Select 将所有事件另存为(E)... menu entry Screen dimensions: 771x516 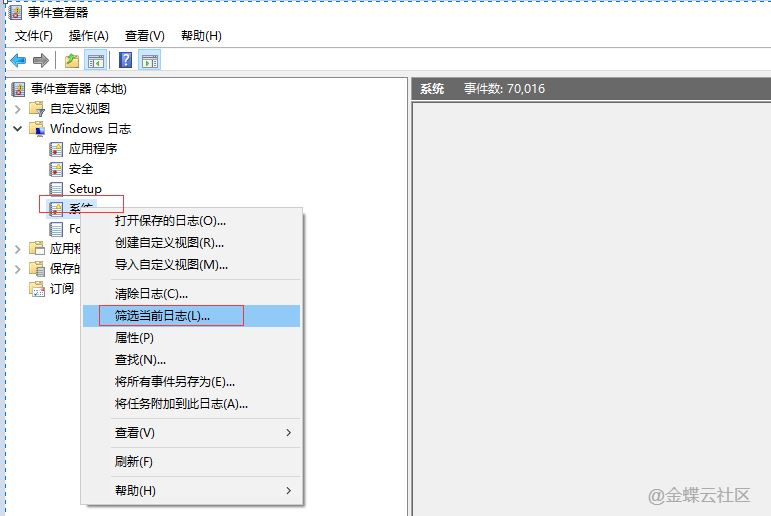pyautogui.click(x=174, y=382)
